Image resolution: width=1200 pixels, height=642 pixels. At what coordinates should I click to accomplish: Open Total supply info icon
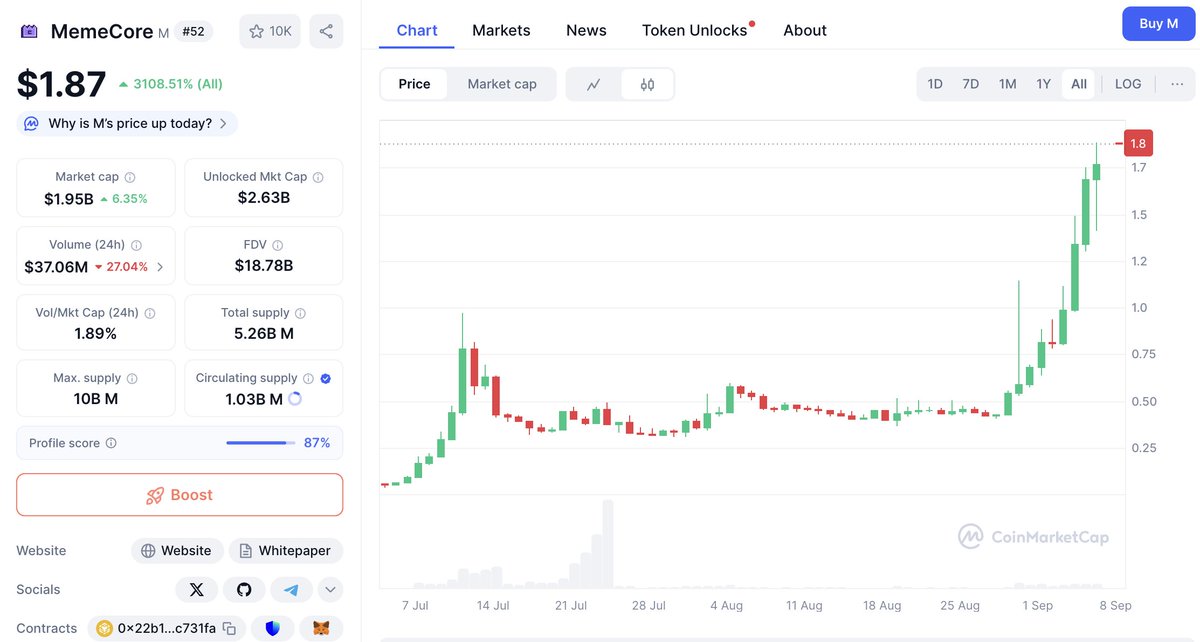(x=300, y=313)
